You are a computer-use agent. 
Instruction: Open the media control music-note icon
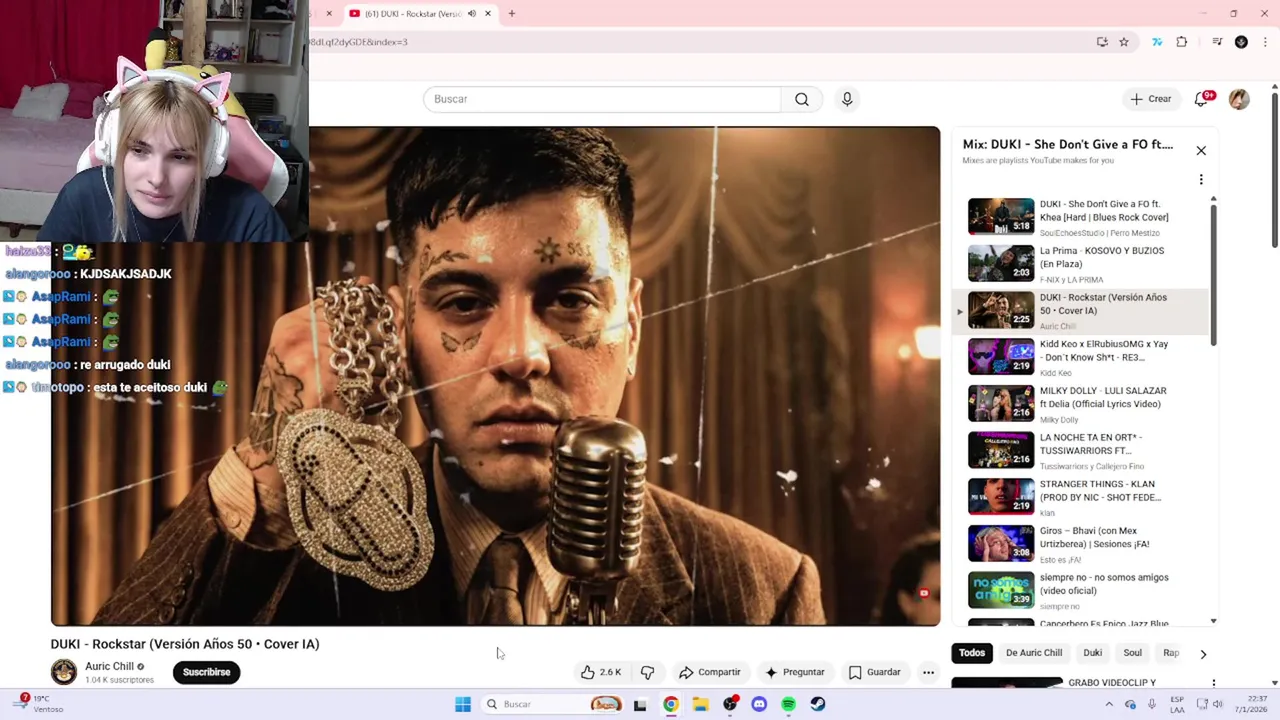point(1217,42)
